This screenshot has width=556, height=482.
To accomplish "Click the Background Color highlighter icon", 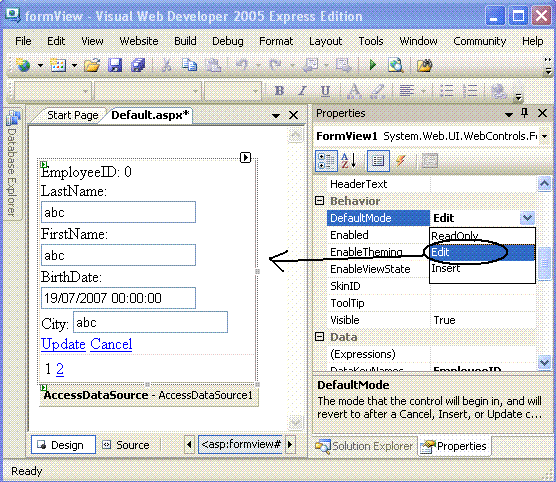I will click(x=377, y=91).
